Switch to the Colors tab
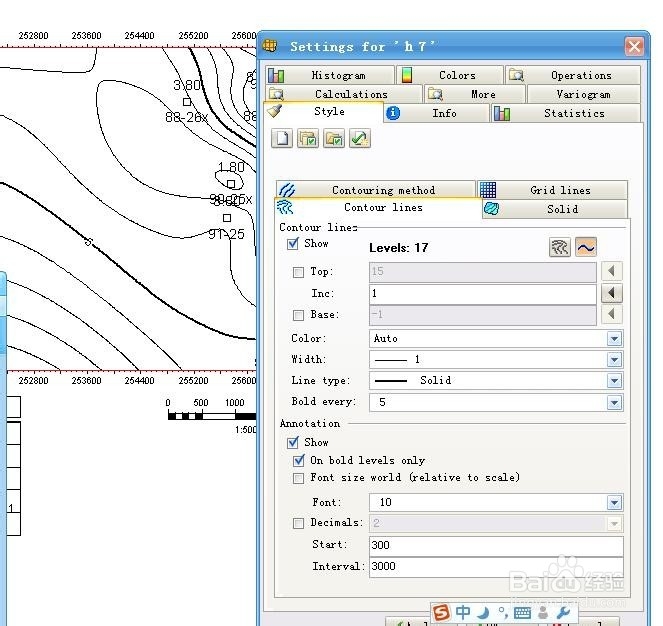Image resolution: width=663 pixels, height=626 pixels. coord(450,75)
